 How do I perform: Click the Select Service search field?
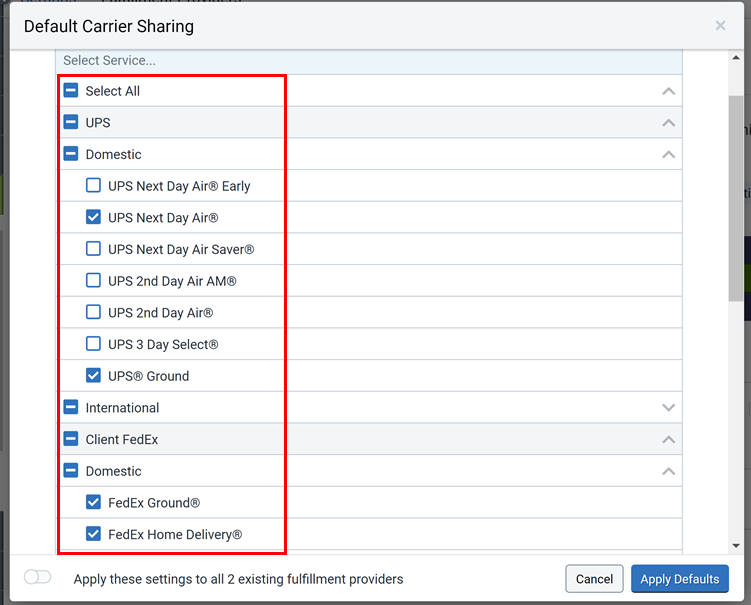[x=368, y=61]
